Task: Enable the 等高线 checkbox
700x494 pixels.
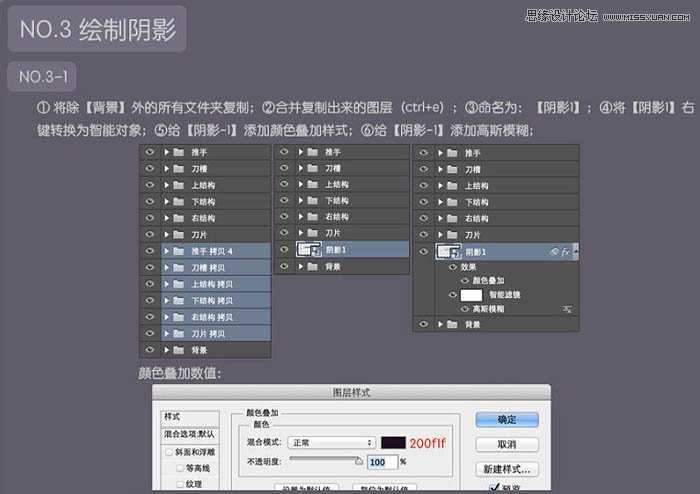Action: click(x=180, y=468)
